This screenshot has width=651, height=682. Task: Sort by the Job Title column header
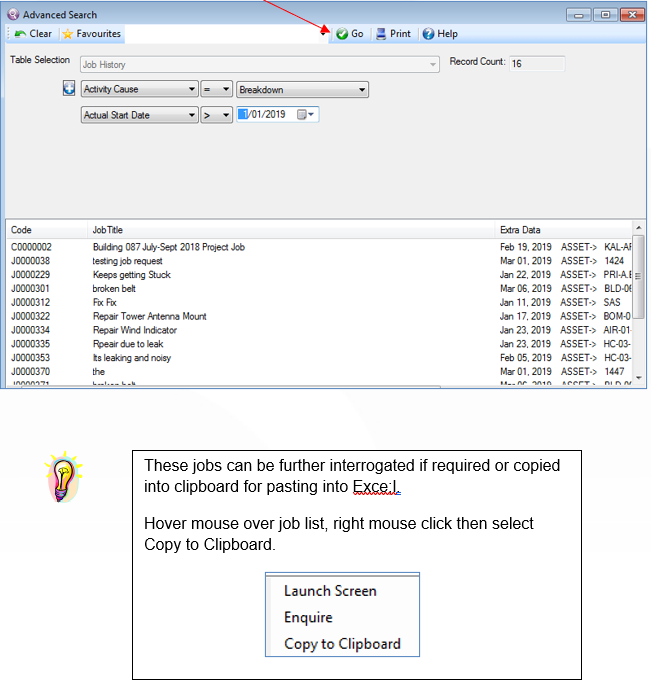pos(290,230)
